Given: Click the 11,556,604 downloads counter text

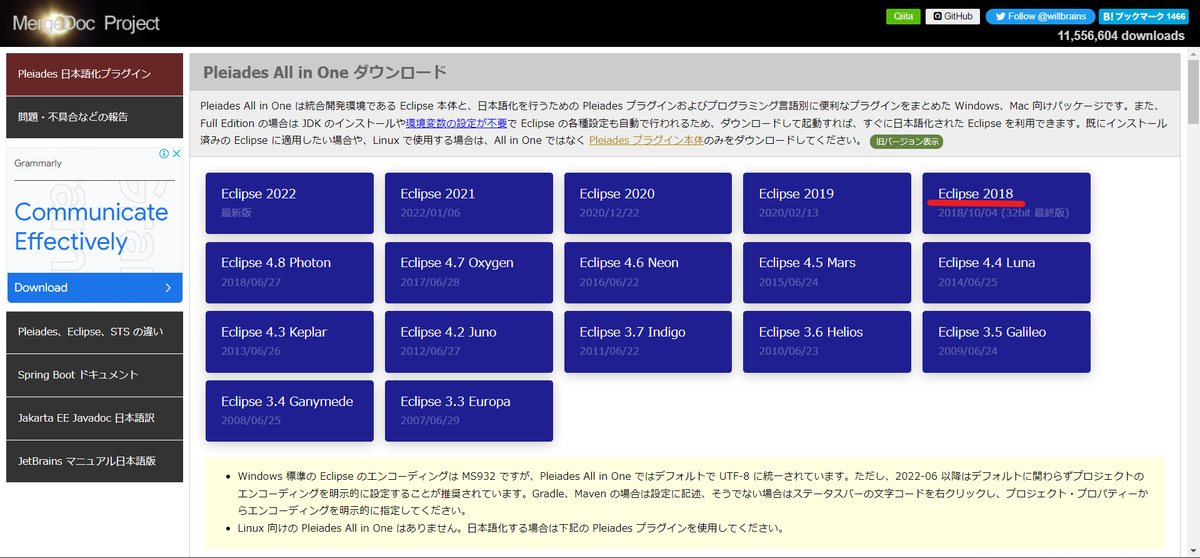Looking at the screenshot, I should 1121,36.
